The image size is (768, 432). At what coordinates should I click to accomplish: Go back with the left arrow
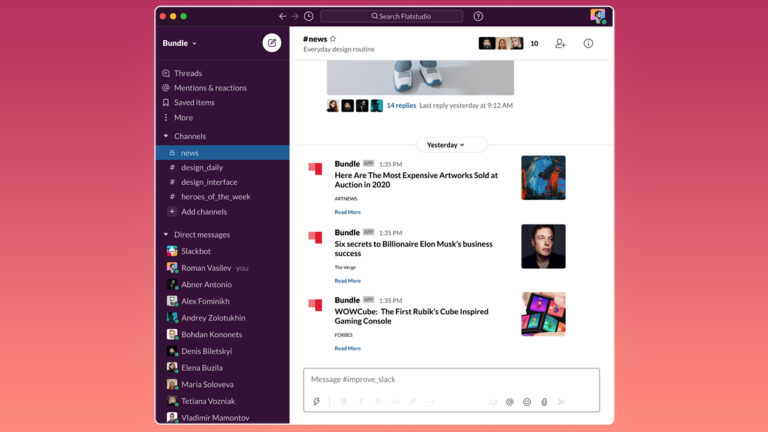(283, 16)
